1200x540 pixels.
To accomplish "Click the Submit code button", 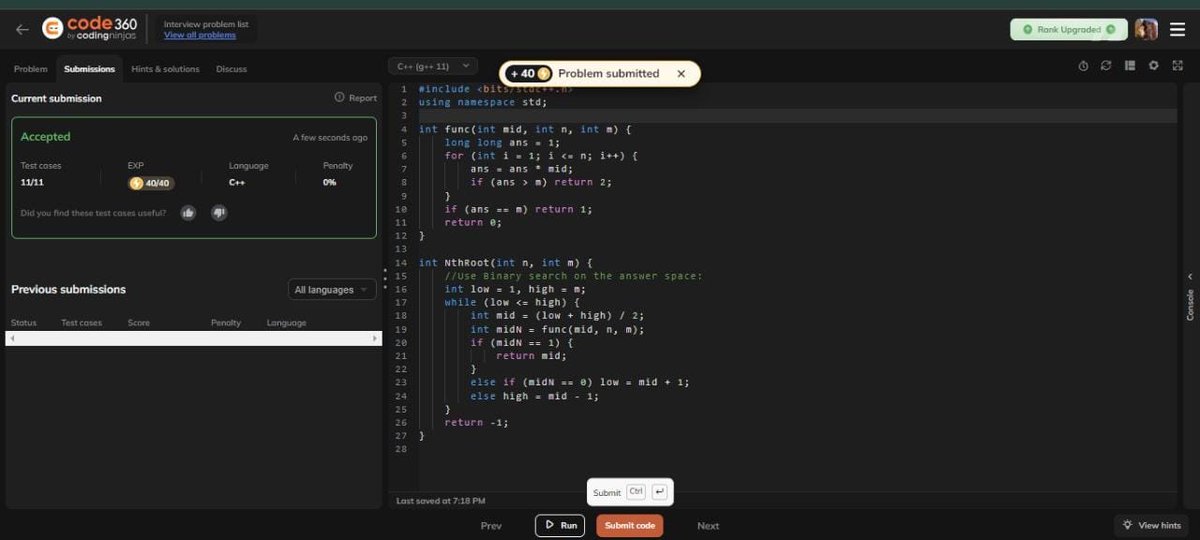I will [x=630, y=525].
